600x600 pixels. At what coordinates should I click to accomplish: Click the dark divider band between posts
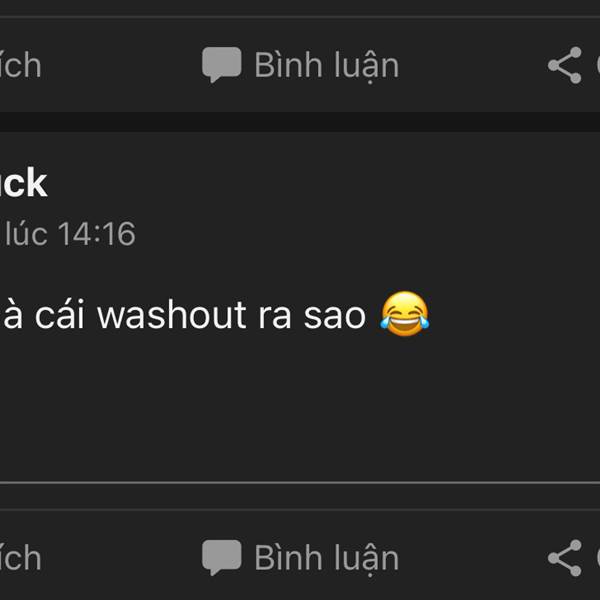(x=300, y=122)
